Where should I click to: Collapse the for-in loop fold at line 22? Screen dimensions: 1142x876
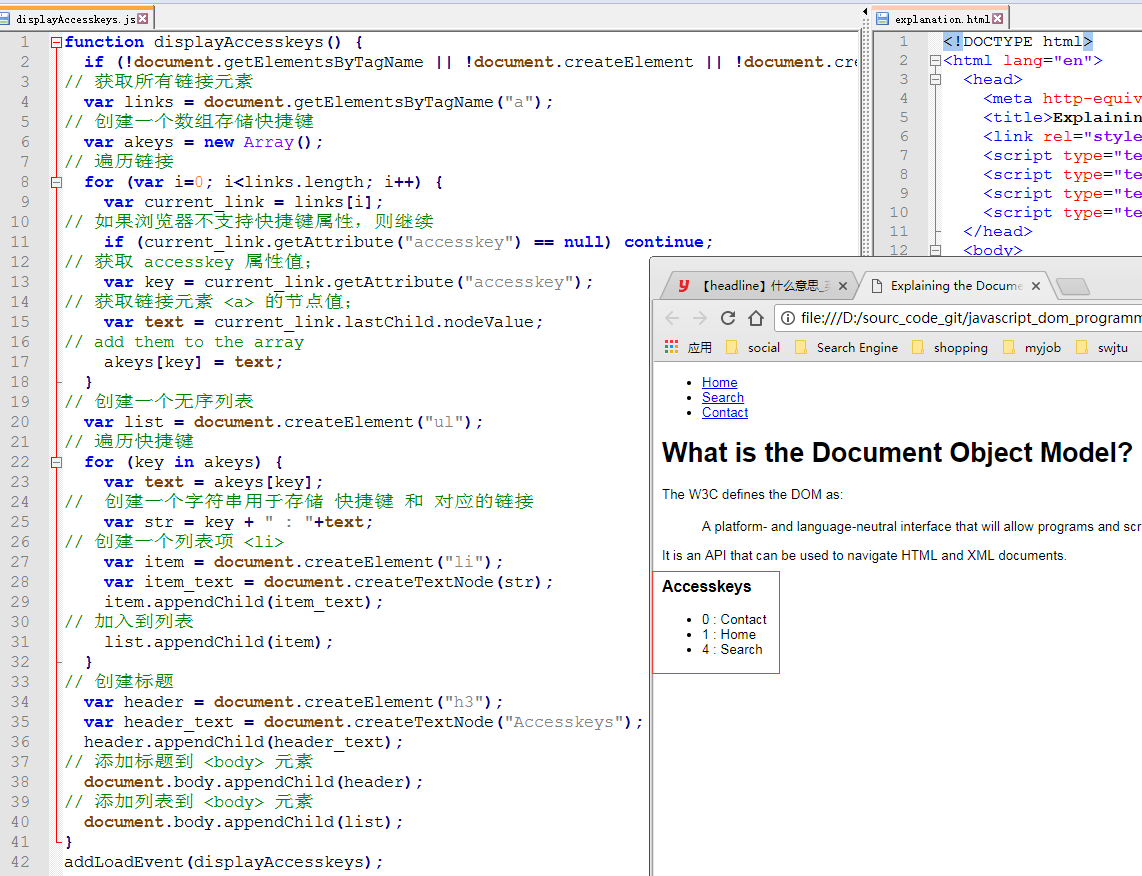tap(56, 462)
